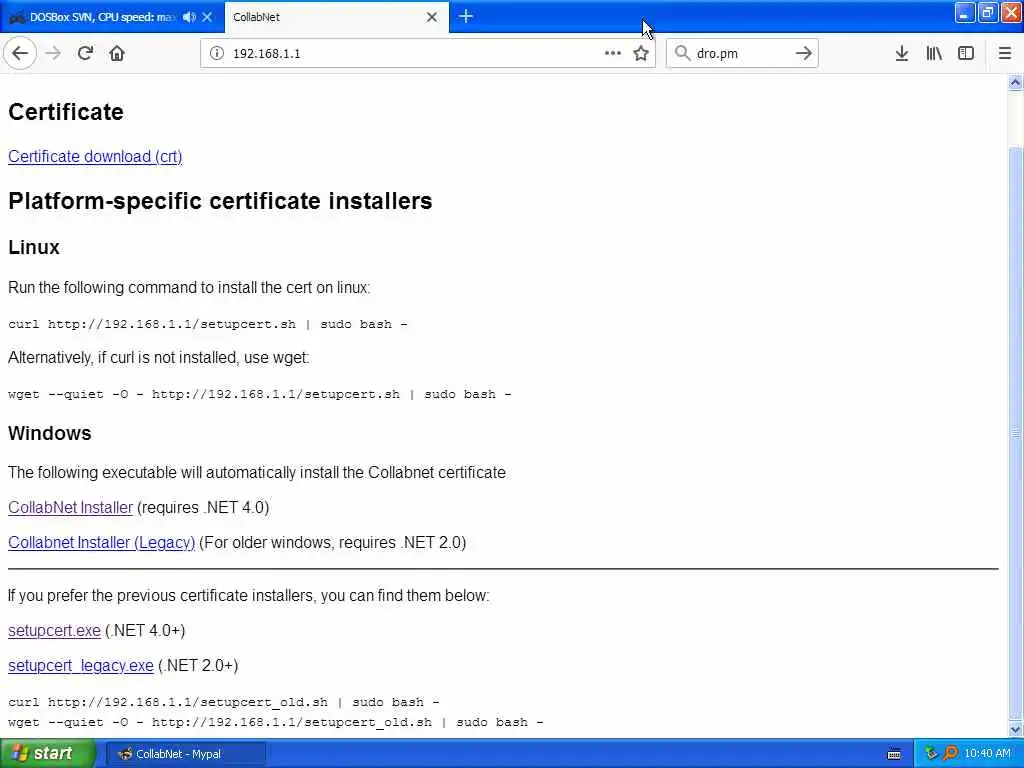
Task: Click the setupcert.exe link
Action: point(54,630)
